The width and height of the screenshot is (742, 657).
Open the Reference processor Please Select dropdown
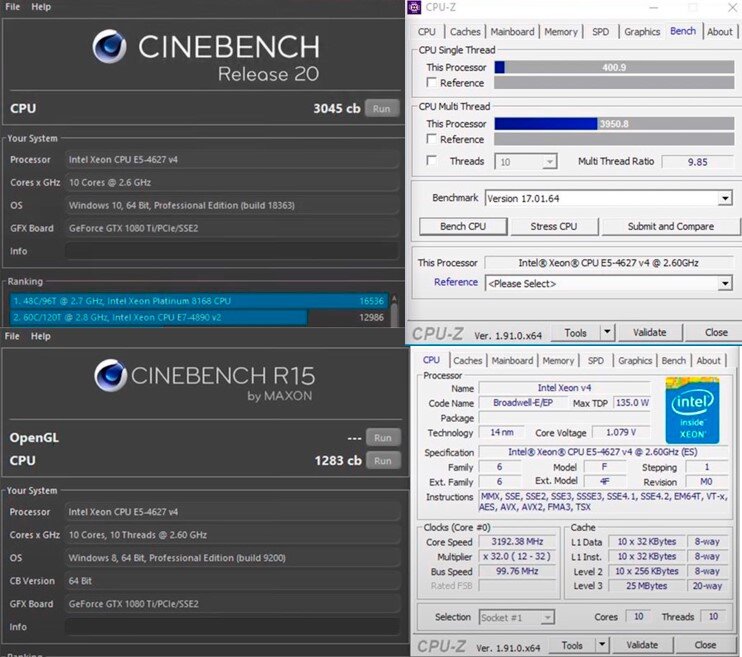click(609, 284)
